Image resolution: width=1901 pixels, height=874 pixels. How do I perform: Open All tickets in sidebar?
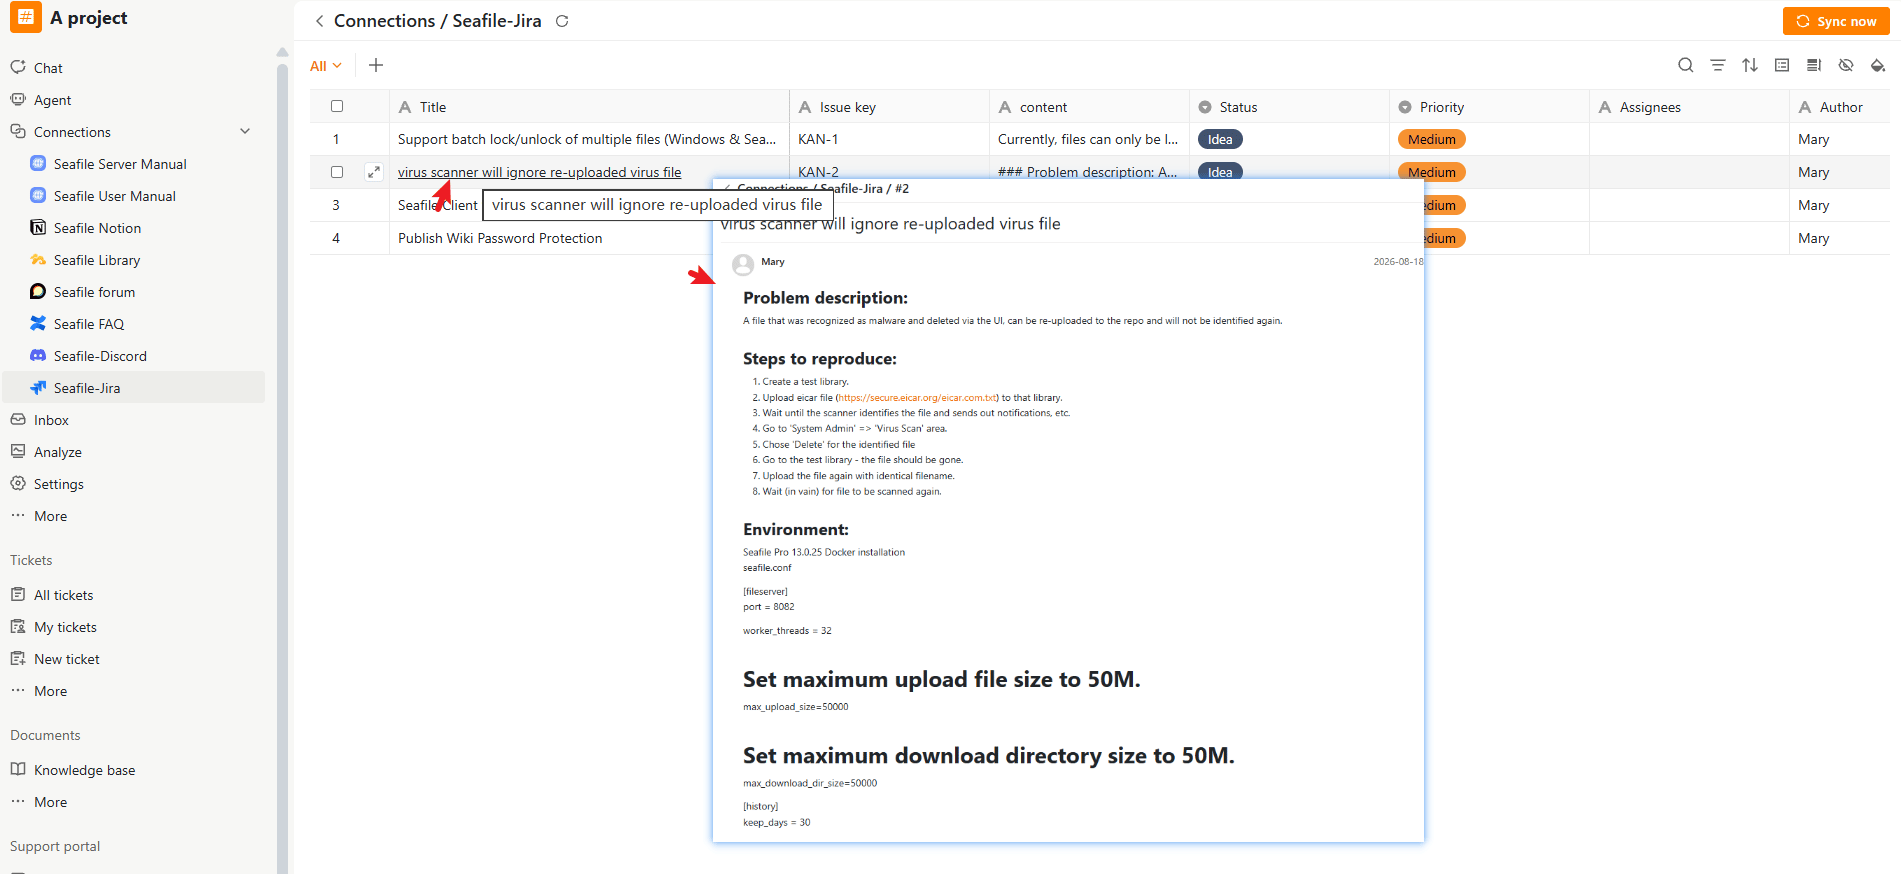click(63, 595)
